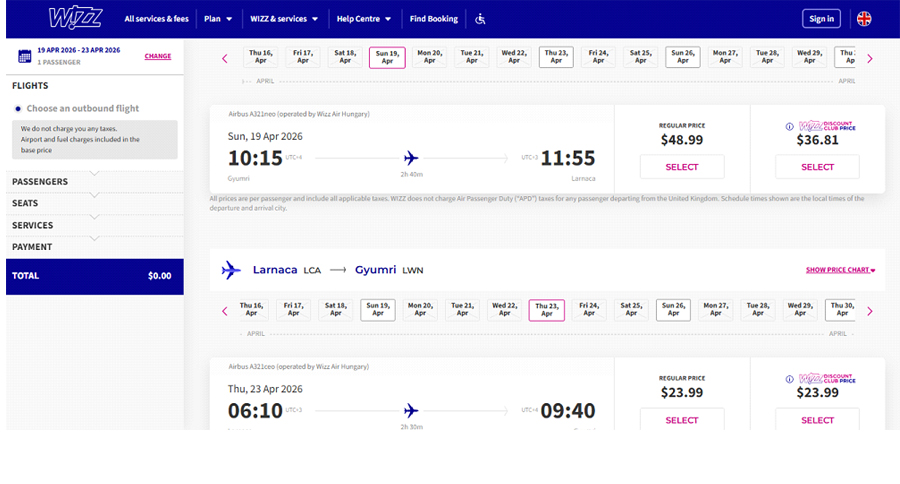The image size is (900, 484).
Task: Go to previous outbound dates arrow
Action: [x=225, y=59]
